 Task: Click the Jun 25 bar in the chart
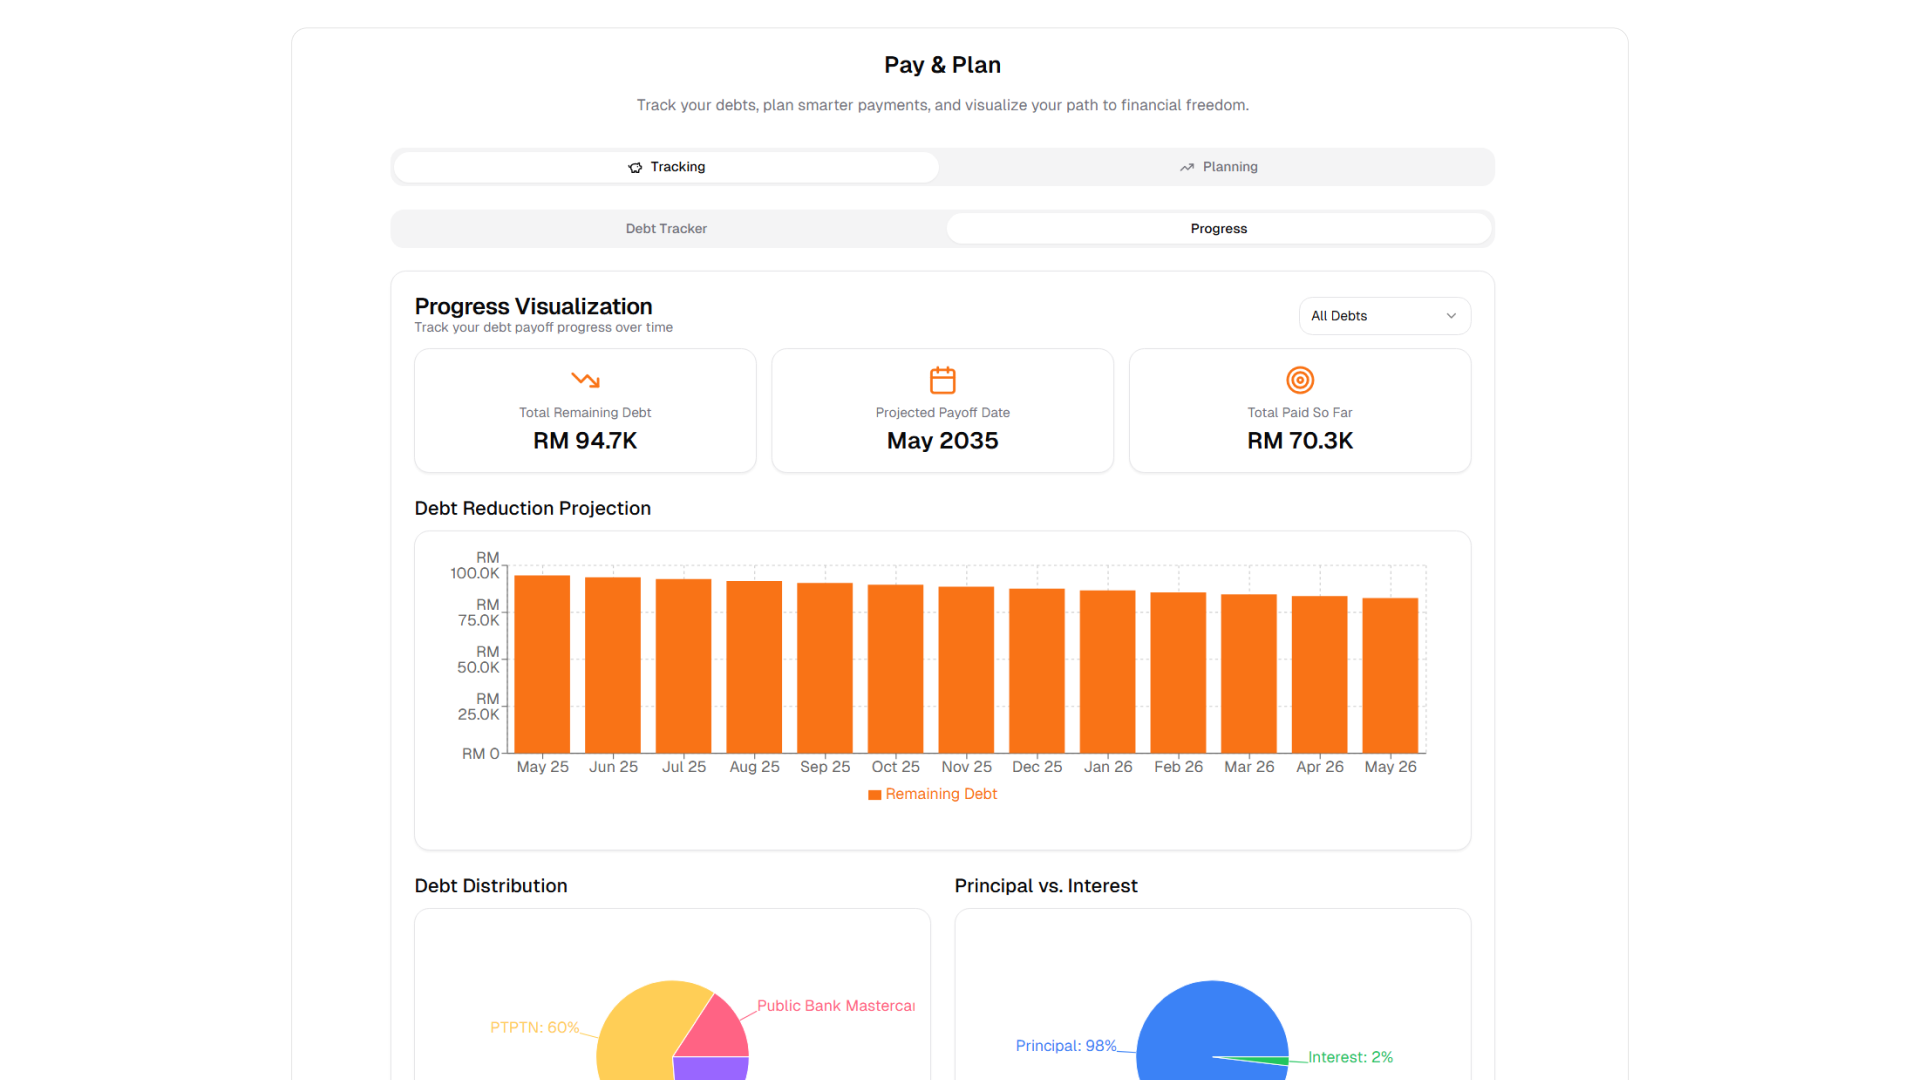tap(613, 665)
